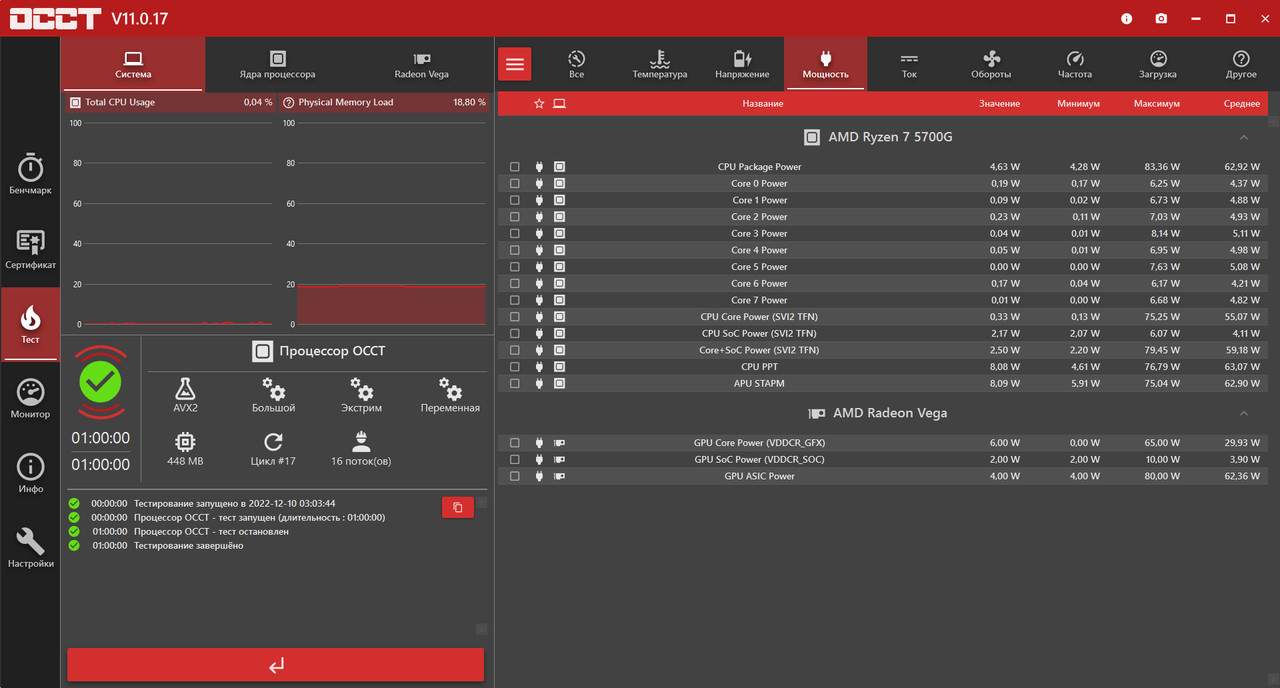Click the 16 поток(ов) threads worker icon
Viewport: 1280px width, 688px height.
361,442
